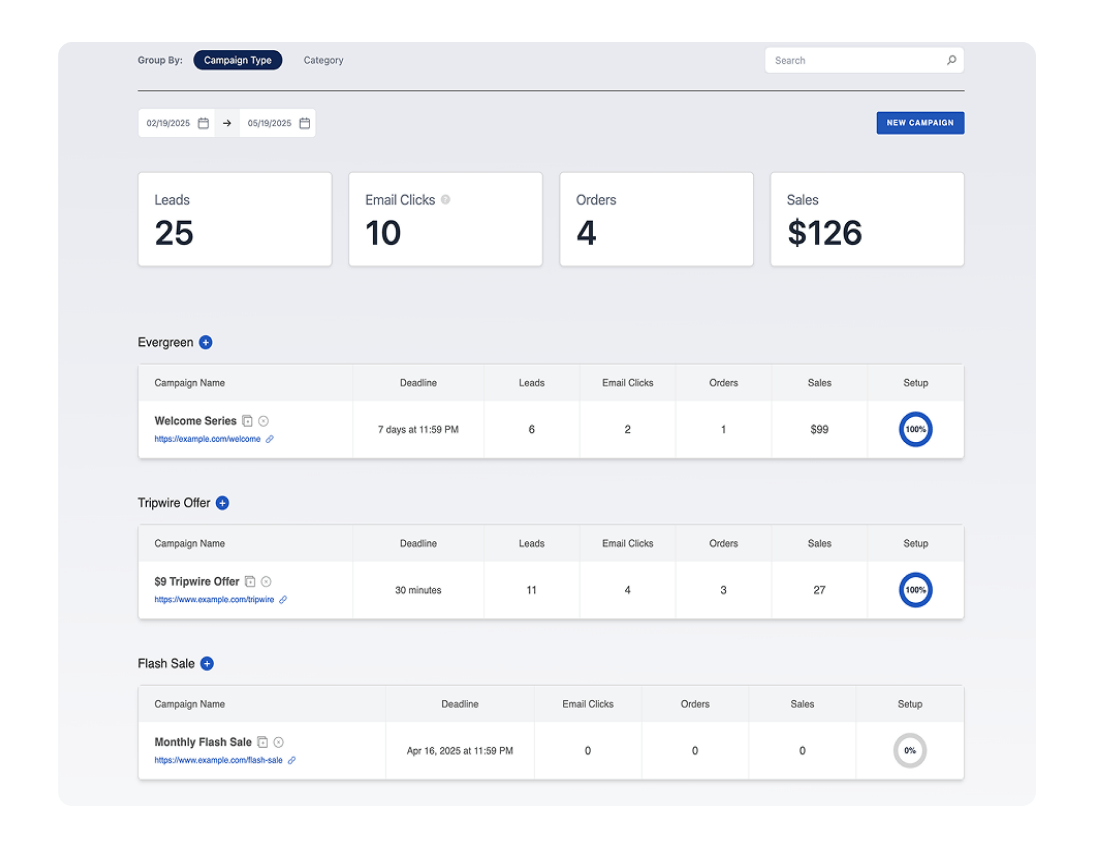The width and height of the screenshot is (1093, 848).
Task: Click the circled X icon beside Monthly Flash Sale
Action: pyautogui.click(x=279, y=742)
